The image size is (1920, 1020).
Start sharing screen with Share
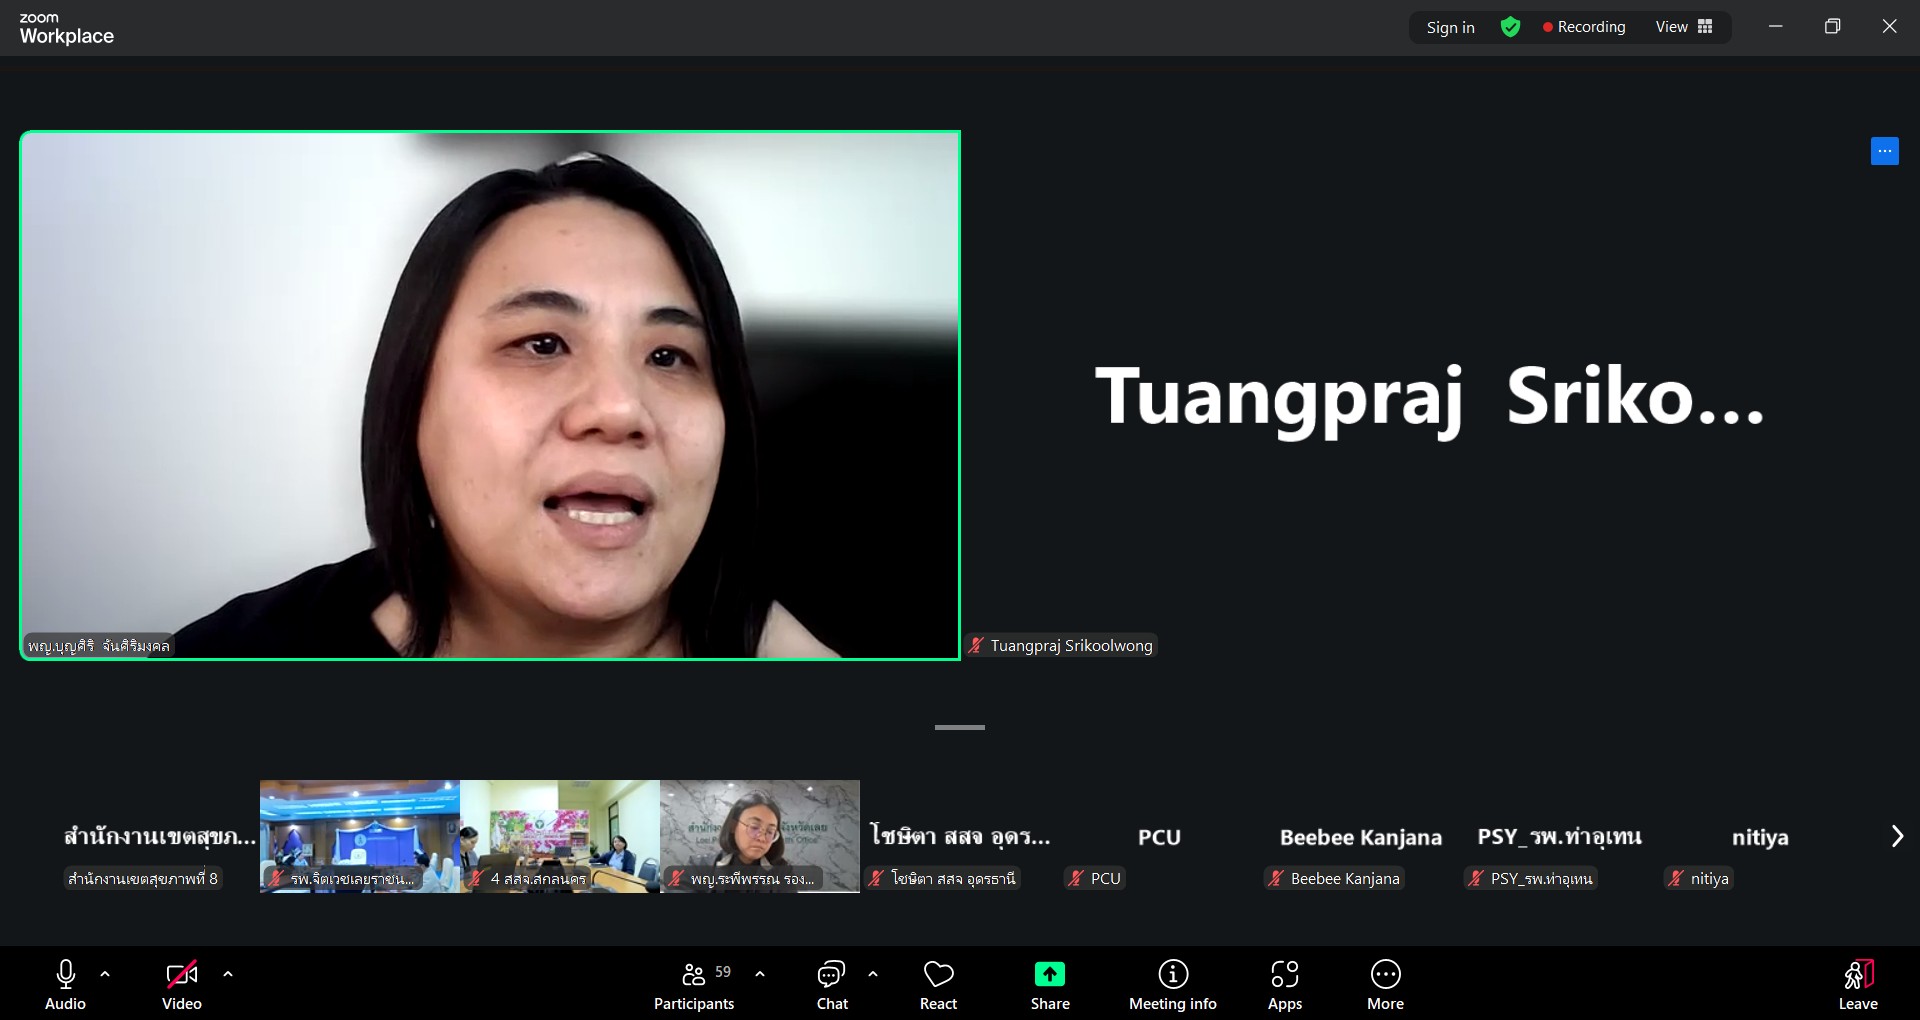pos(1049,985)
